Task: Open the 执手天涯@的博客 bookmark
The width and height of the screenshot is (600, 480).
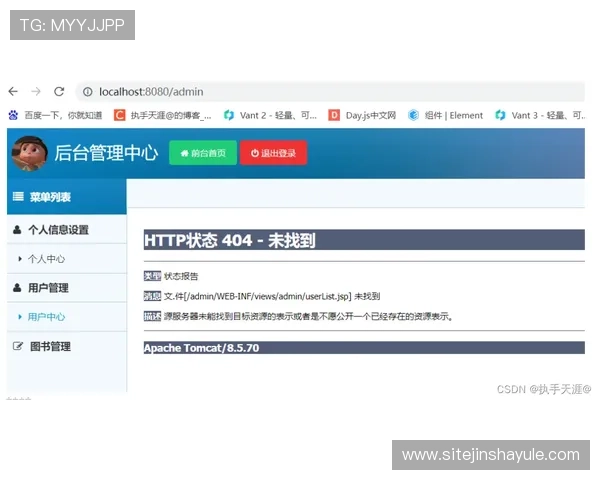Action: 163,115
